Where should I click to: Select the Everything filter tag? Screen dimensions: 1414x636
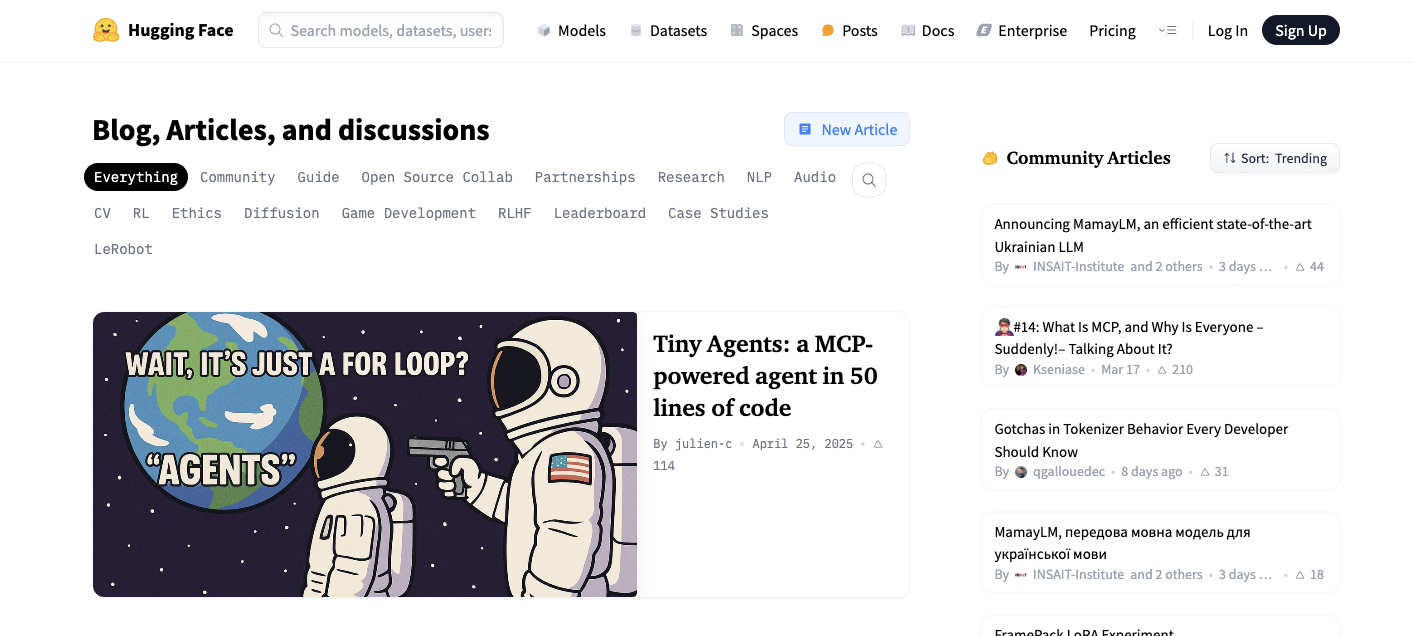click(x=136, y=177)
